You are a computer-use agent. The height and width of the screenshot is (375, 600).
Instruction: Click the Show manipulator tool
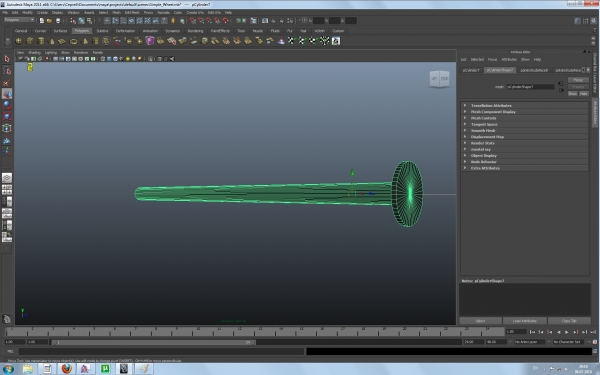tap(7, 152)
